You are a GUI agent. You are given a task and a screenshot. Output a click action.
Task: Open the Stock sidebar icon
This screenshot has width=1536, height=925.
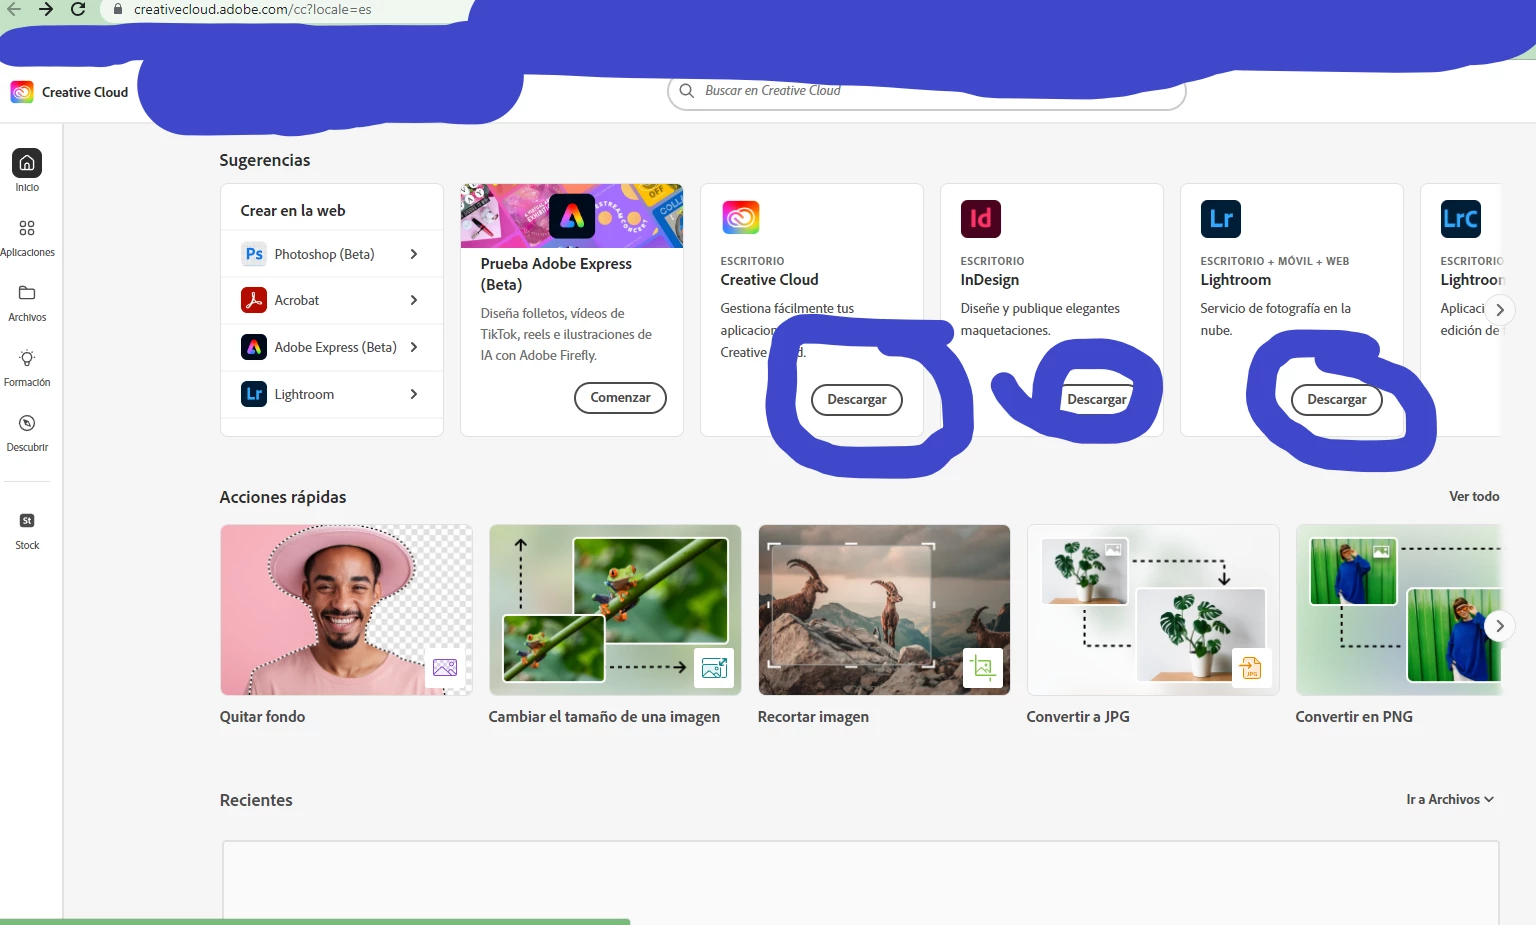point(27,520)
